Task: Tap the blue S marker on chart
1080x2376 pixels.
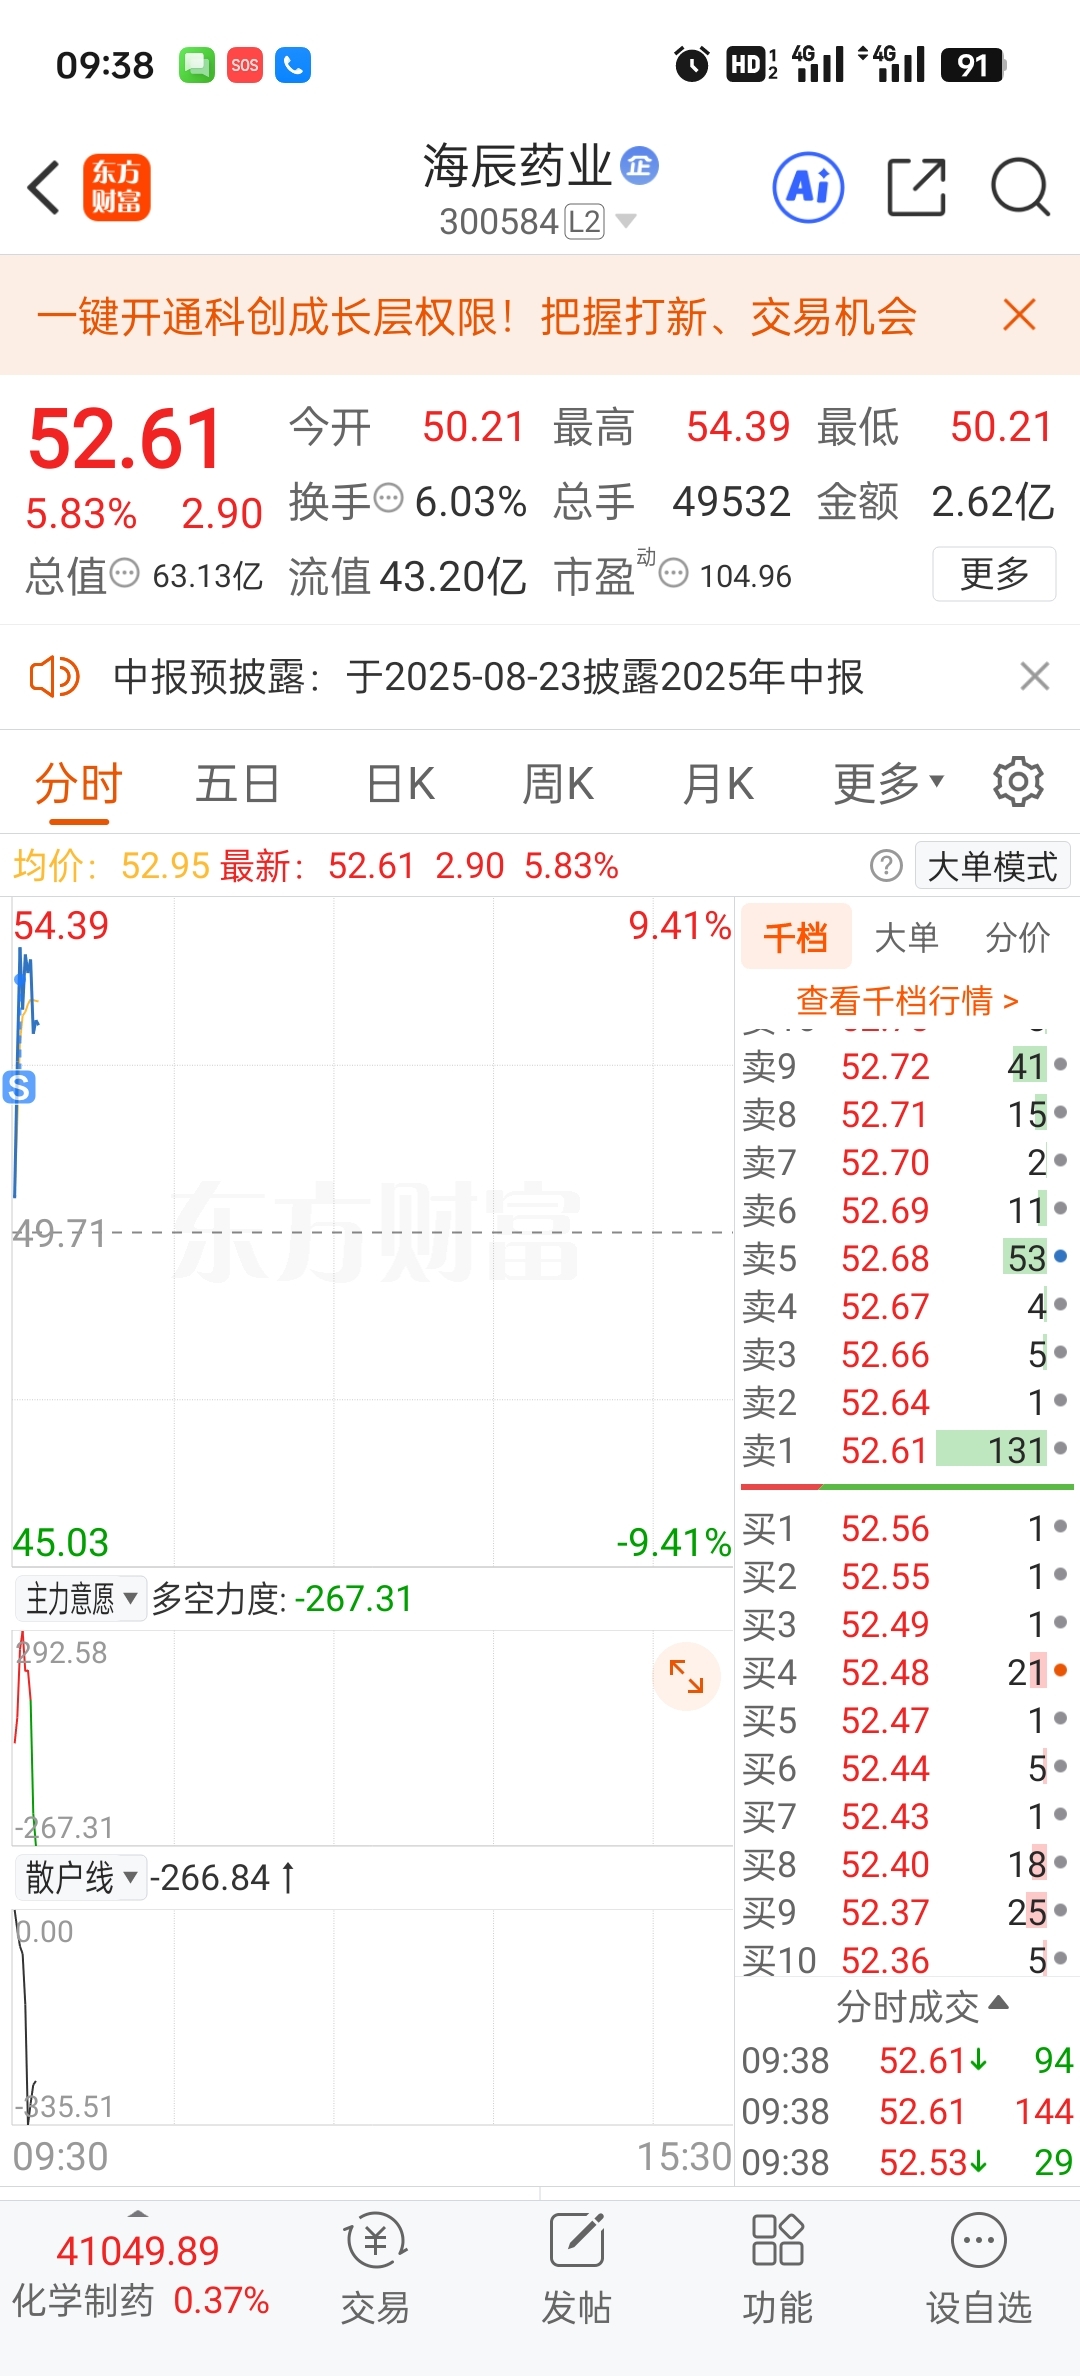Action: (19, 1086)
